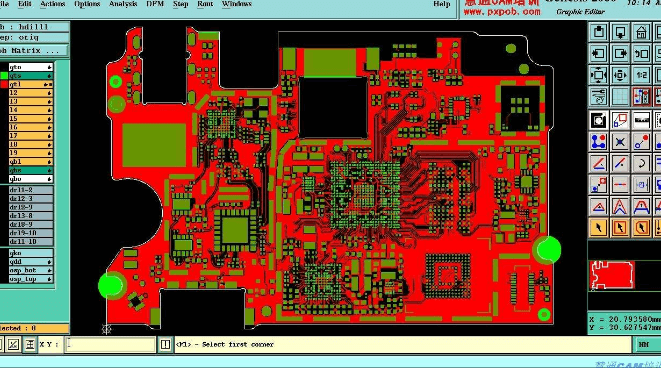Click the blue X center snap icon

620,142
